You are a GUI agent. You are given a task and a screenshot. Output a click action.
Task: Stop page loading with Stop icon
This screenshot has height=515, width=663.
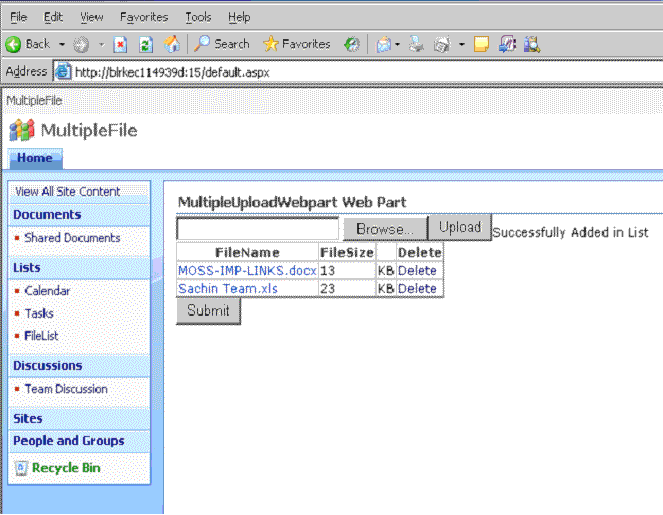(120, 44)
